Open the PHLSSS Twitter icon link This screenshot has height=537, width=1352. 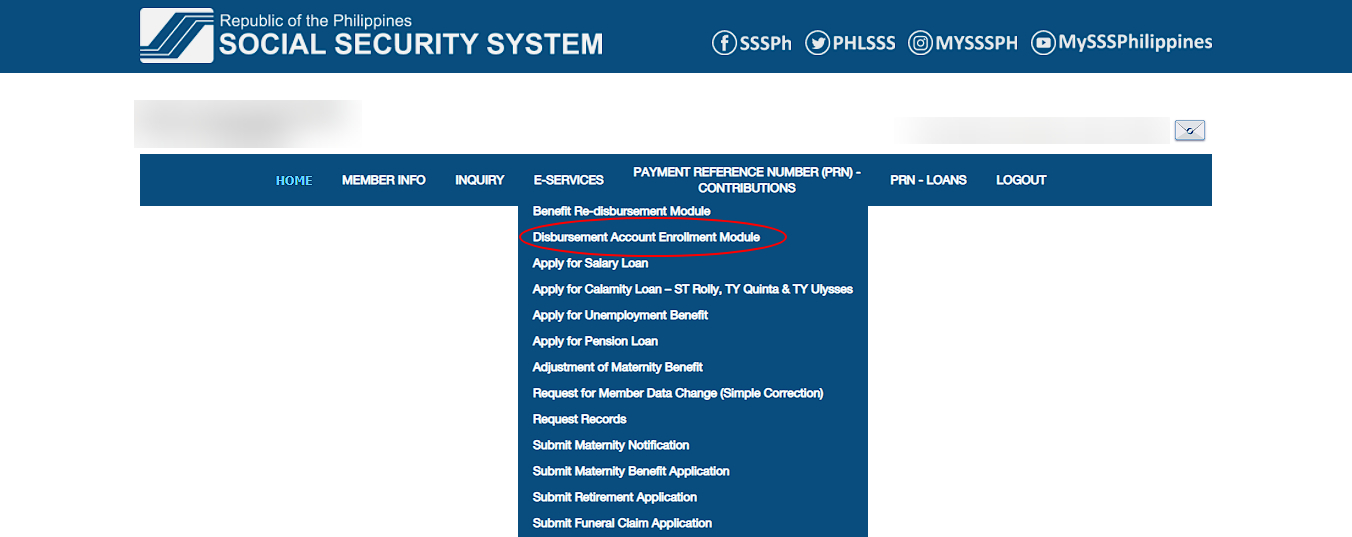818,43
